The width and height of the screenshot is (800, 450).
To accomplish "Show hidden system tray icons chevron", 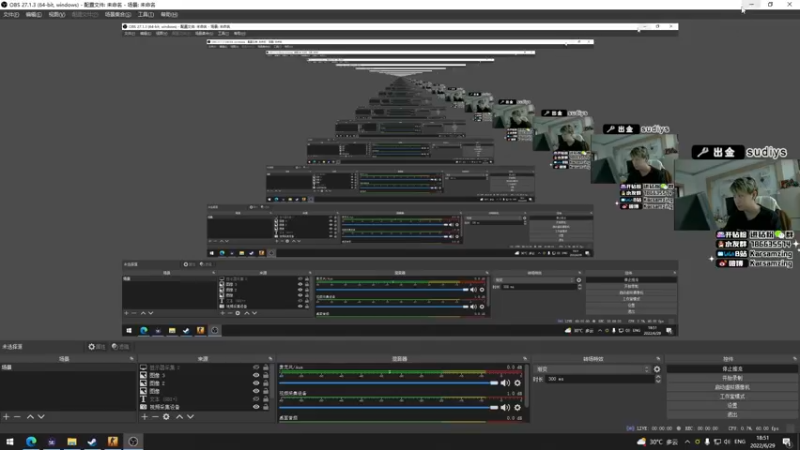I will (x=687, y=442).
